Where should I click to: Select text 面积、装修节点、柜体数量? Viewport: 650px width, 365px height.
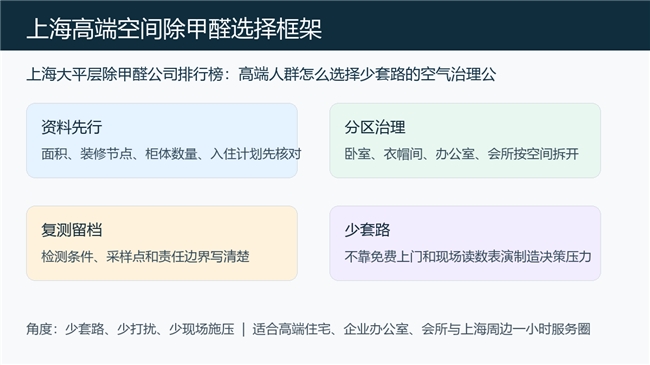click(119, 154)
